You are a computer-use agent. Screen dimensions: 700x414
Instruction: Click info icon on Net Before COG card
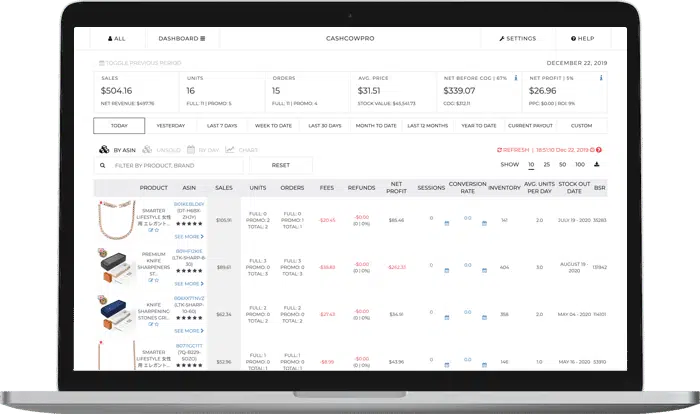click(516, 78)
